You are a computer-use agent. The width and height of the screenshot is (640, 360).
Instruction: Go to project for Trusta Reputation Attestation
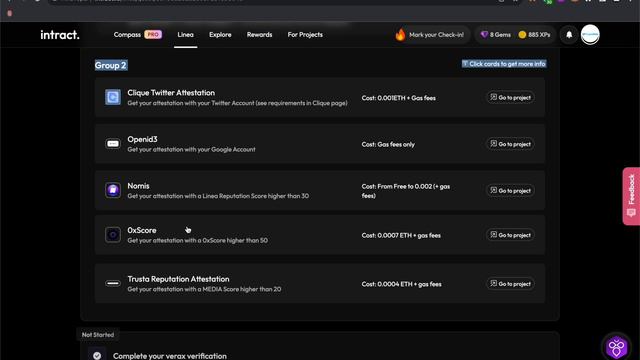pos(510,284)
